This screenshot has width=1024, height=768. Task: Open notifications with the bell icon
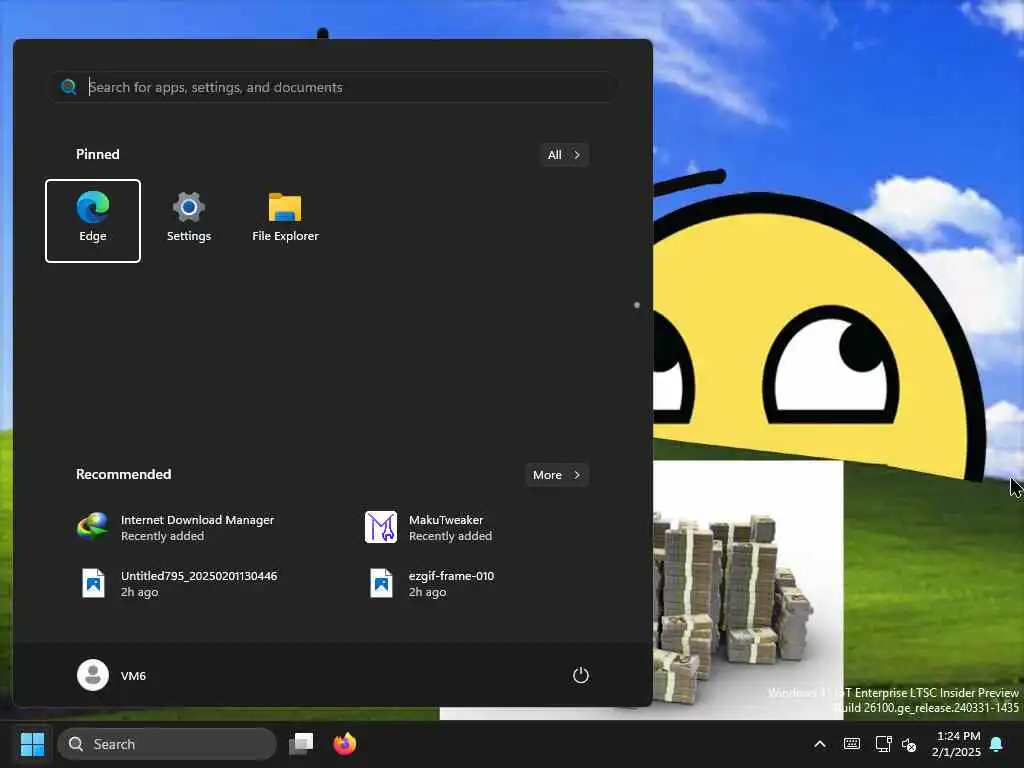[x=997, y=744]
